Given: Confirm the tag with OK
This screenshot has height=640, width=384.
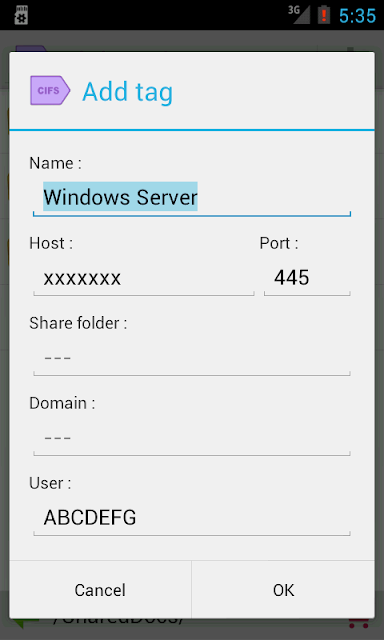Looking at the screenshot, I should point(283,590).
